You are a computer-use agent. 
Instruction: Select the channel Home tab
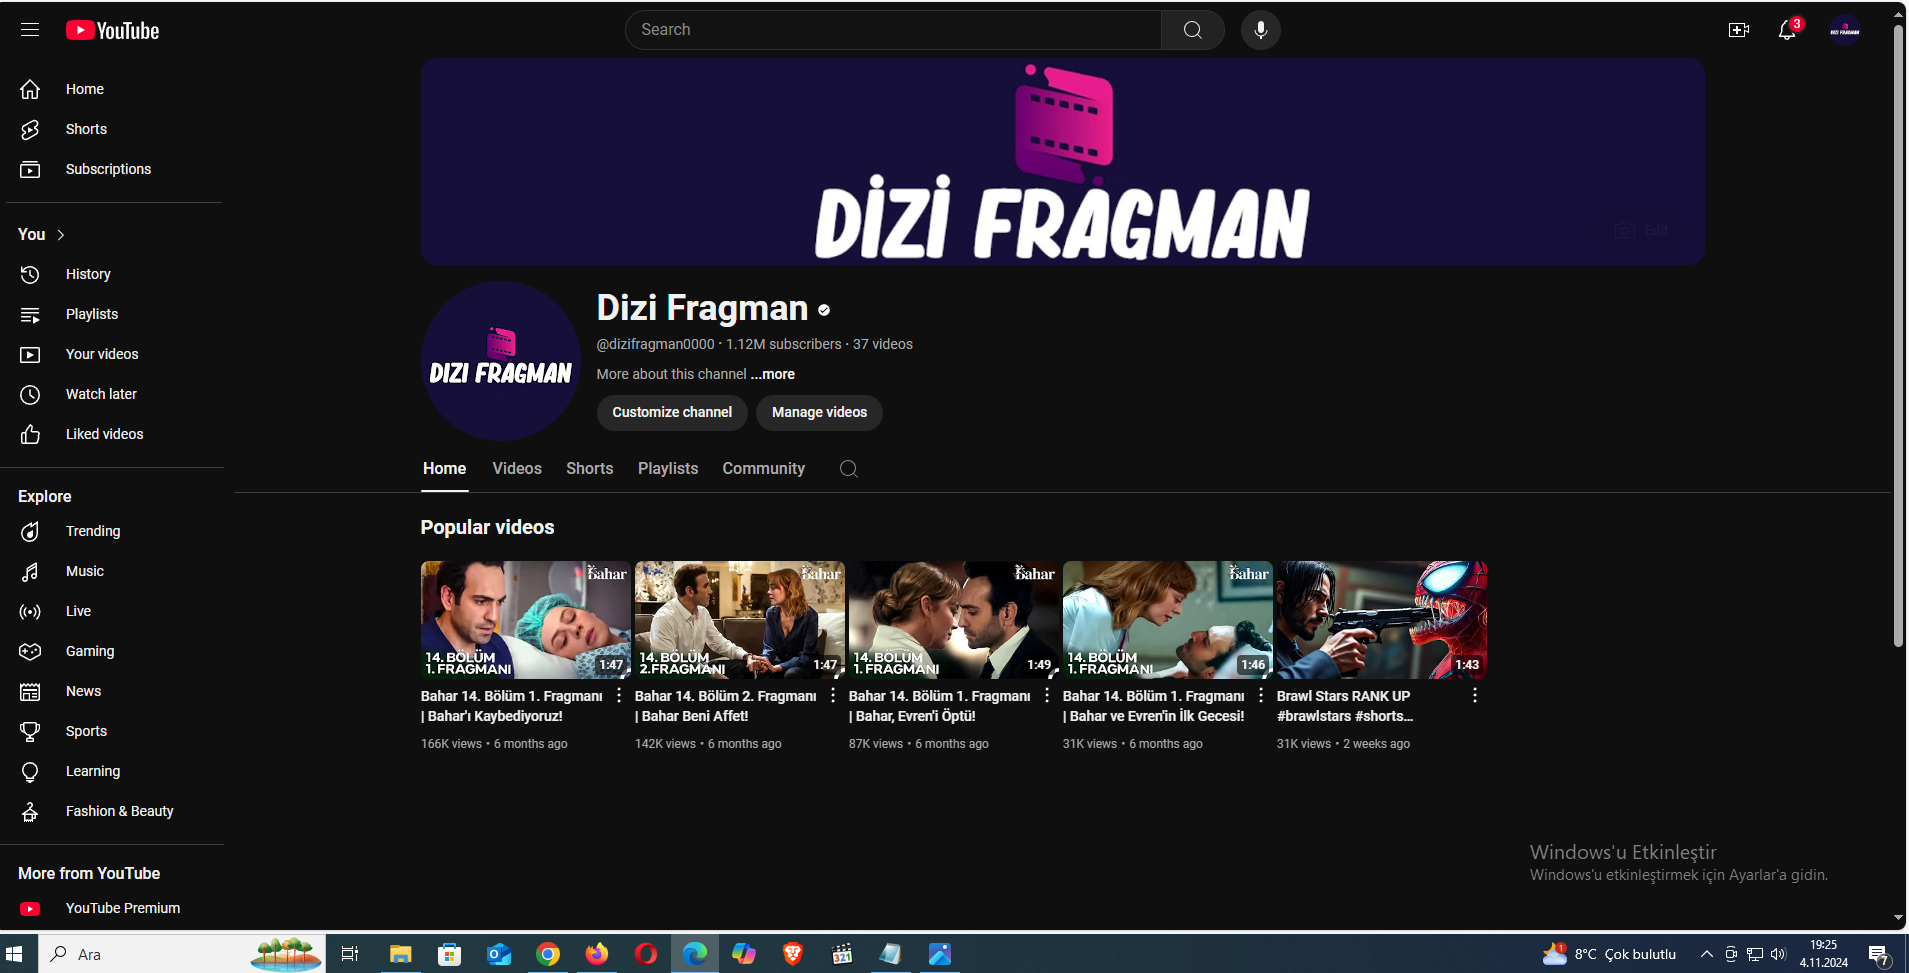pyautogui.click(x=444, y=469)
